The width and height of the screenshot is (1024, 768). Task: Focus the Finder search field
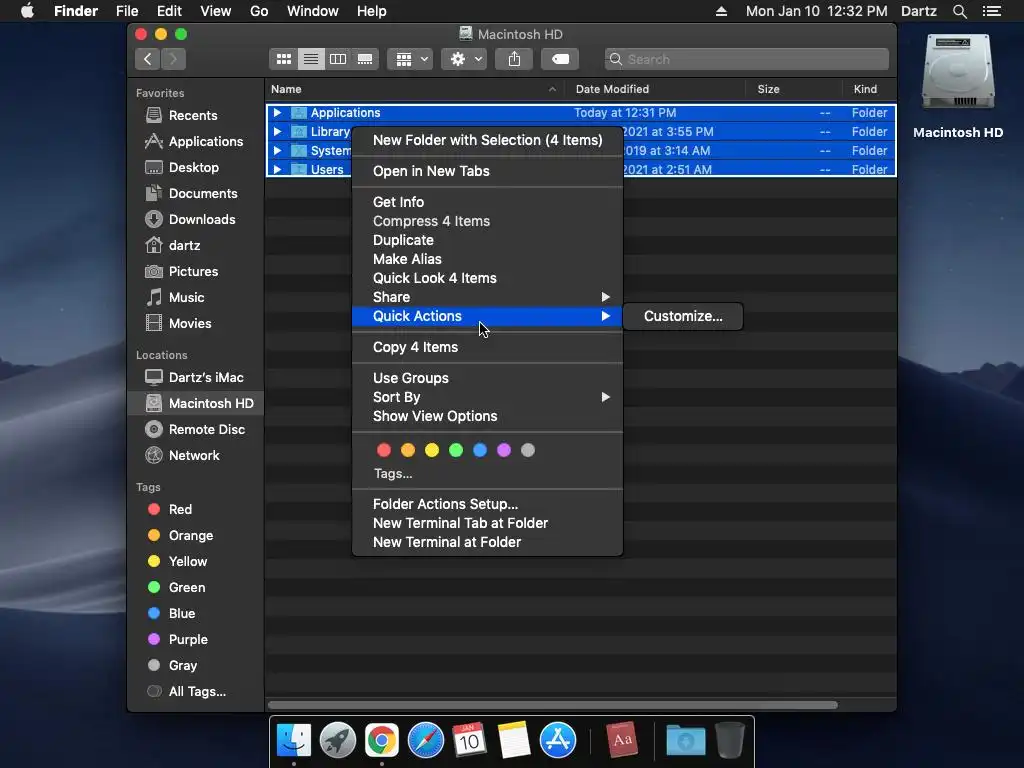746,59
